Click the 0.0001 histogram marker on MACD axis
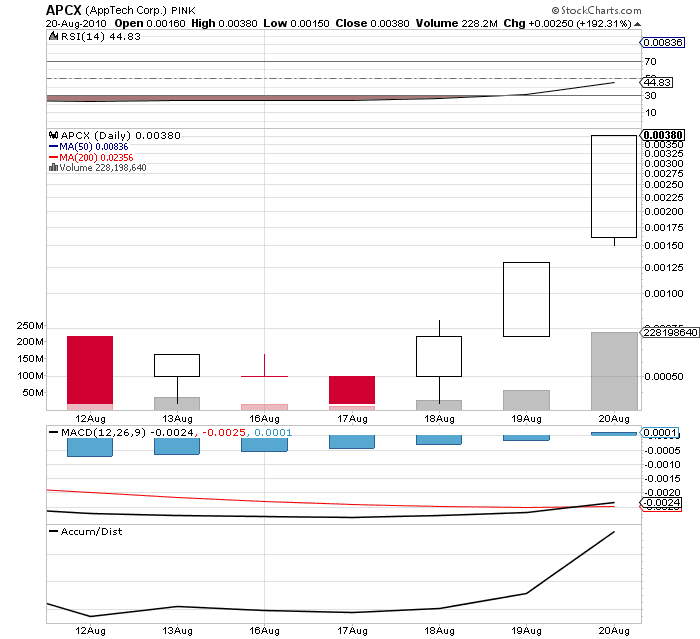700x639 pixels. (x=660, y=432)
